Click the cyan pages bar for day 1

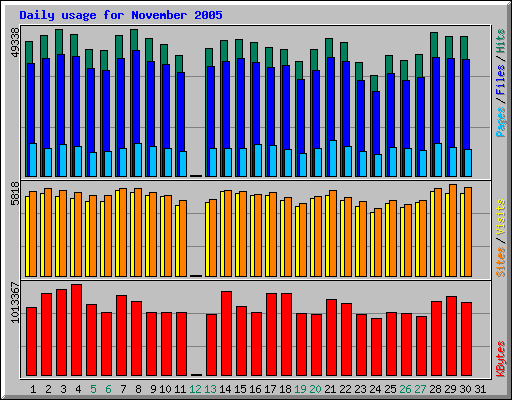pos(33,160)
